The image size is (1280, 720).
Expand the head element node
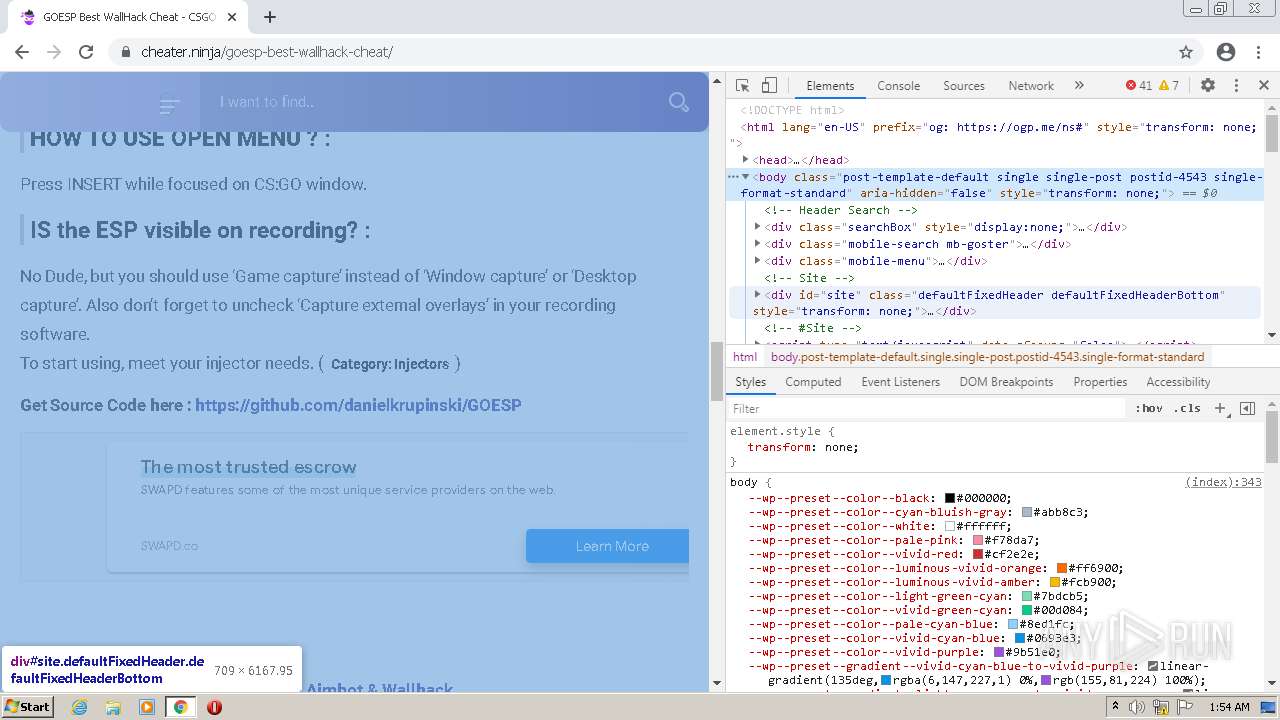coord(746,160)
